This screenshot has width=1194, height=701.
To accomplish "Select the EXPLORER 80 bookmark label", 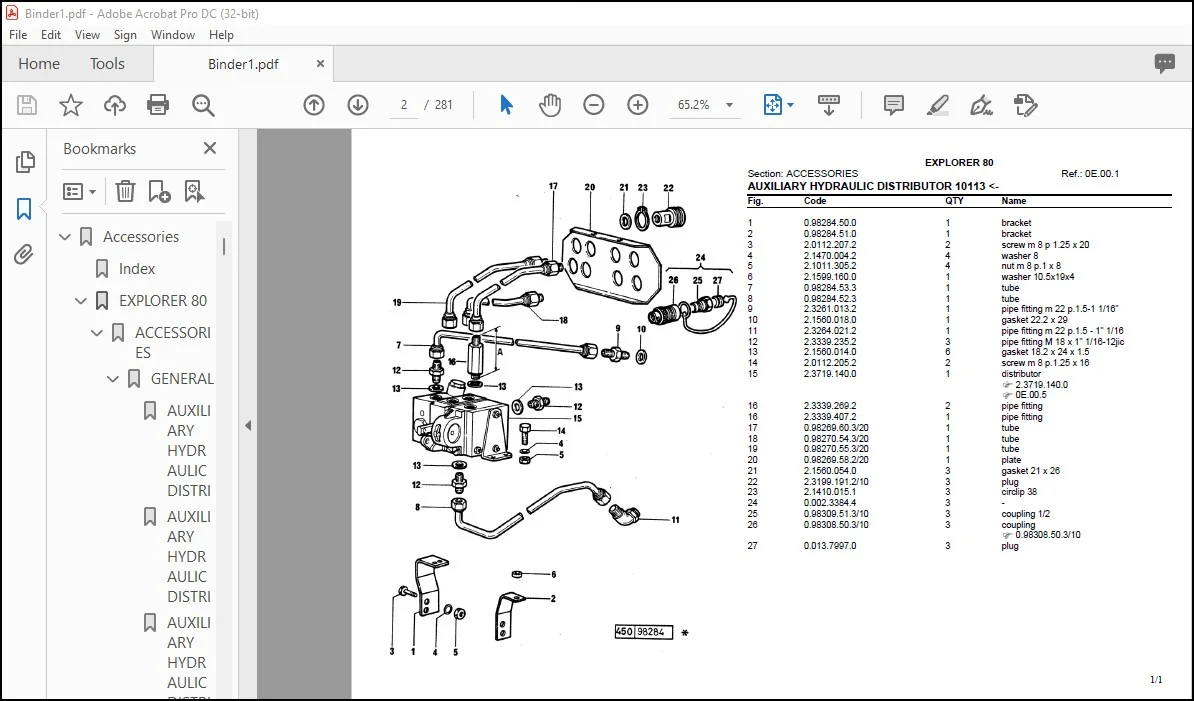I will point(163,301).
